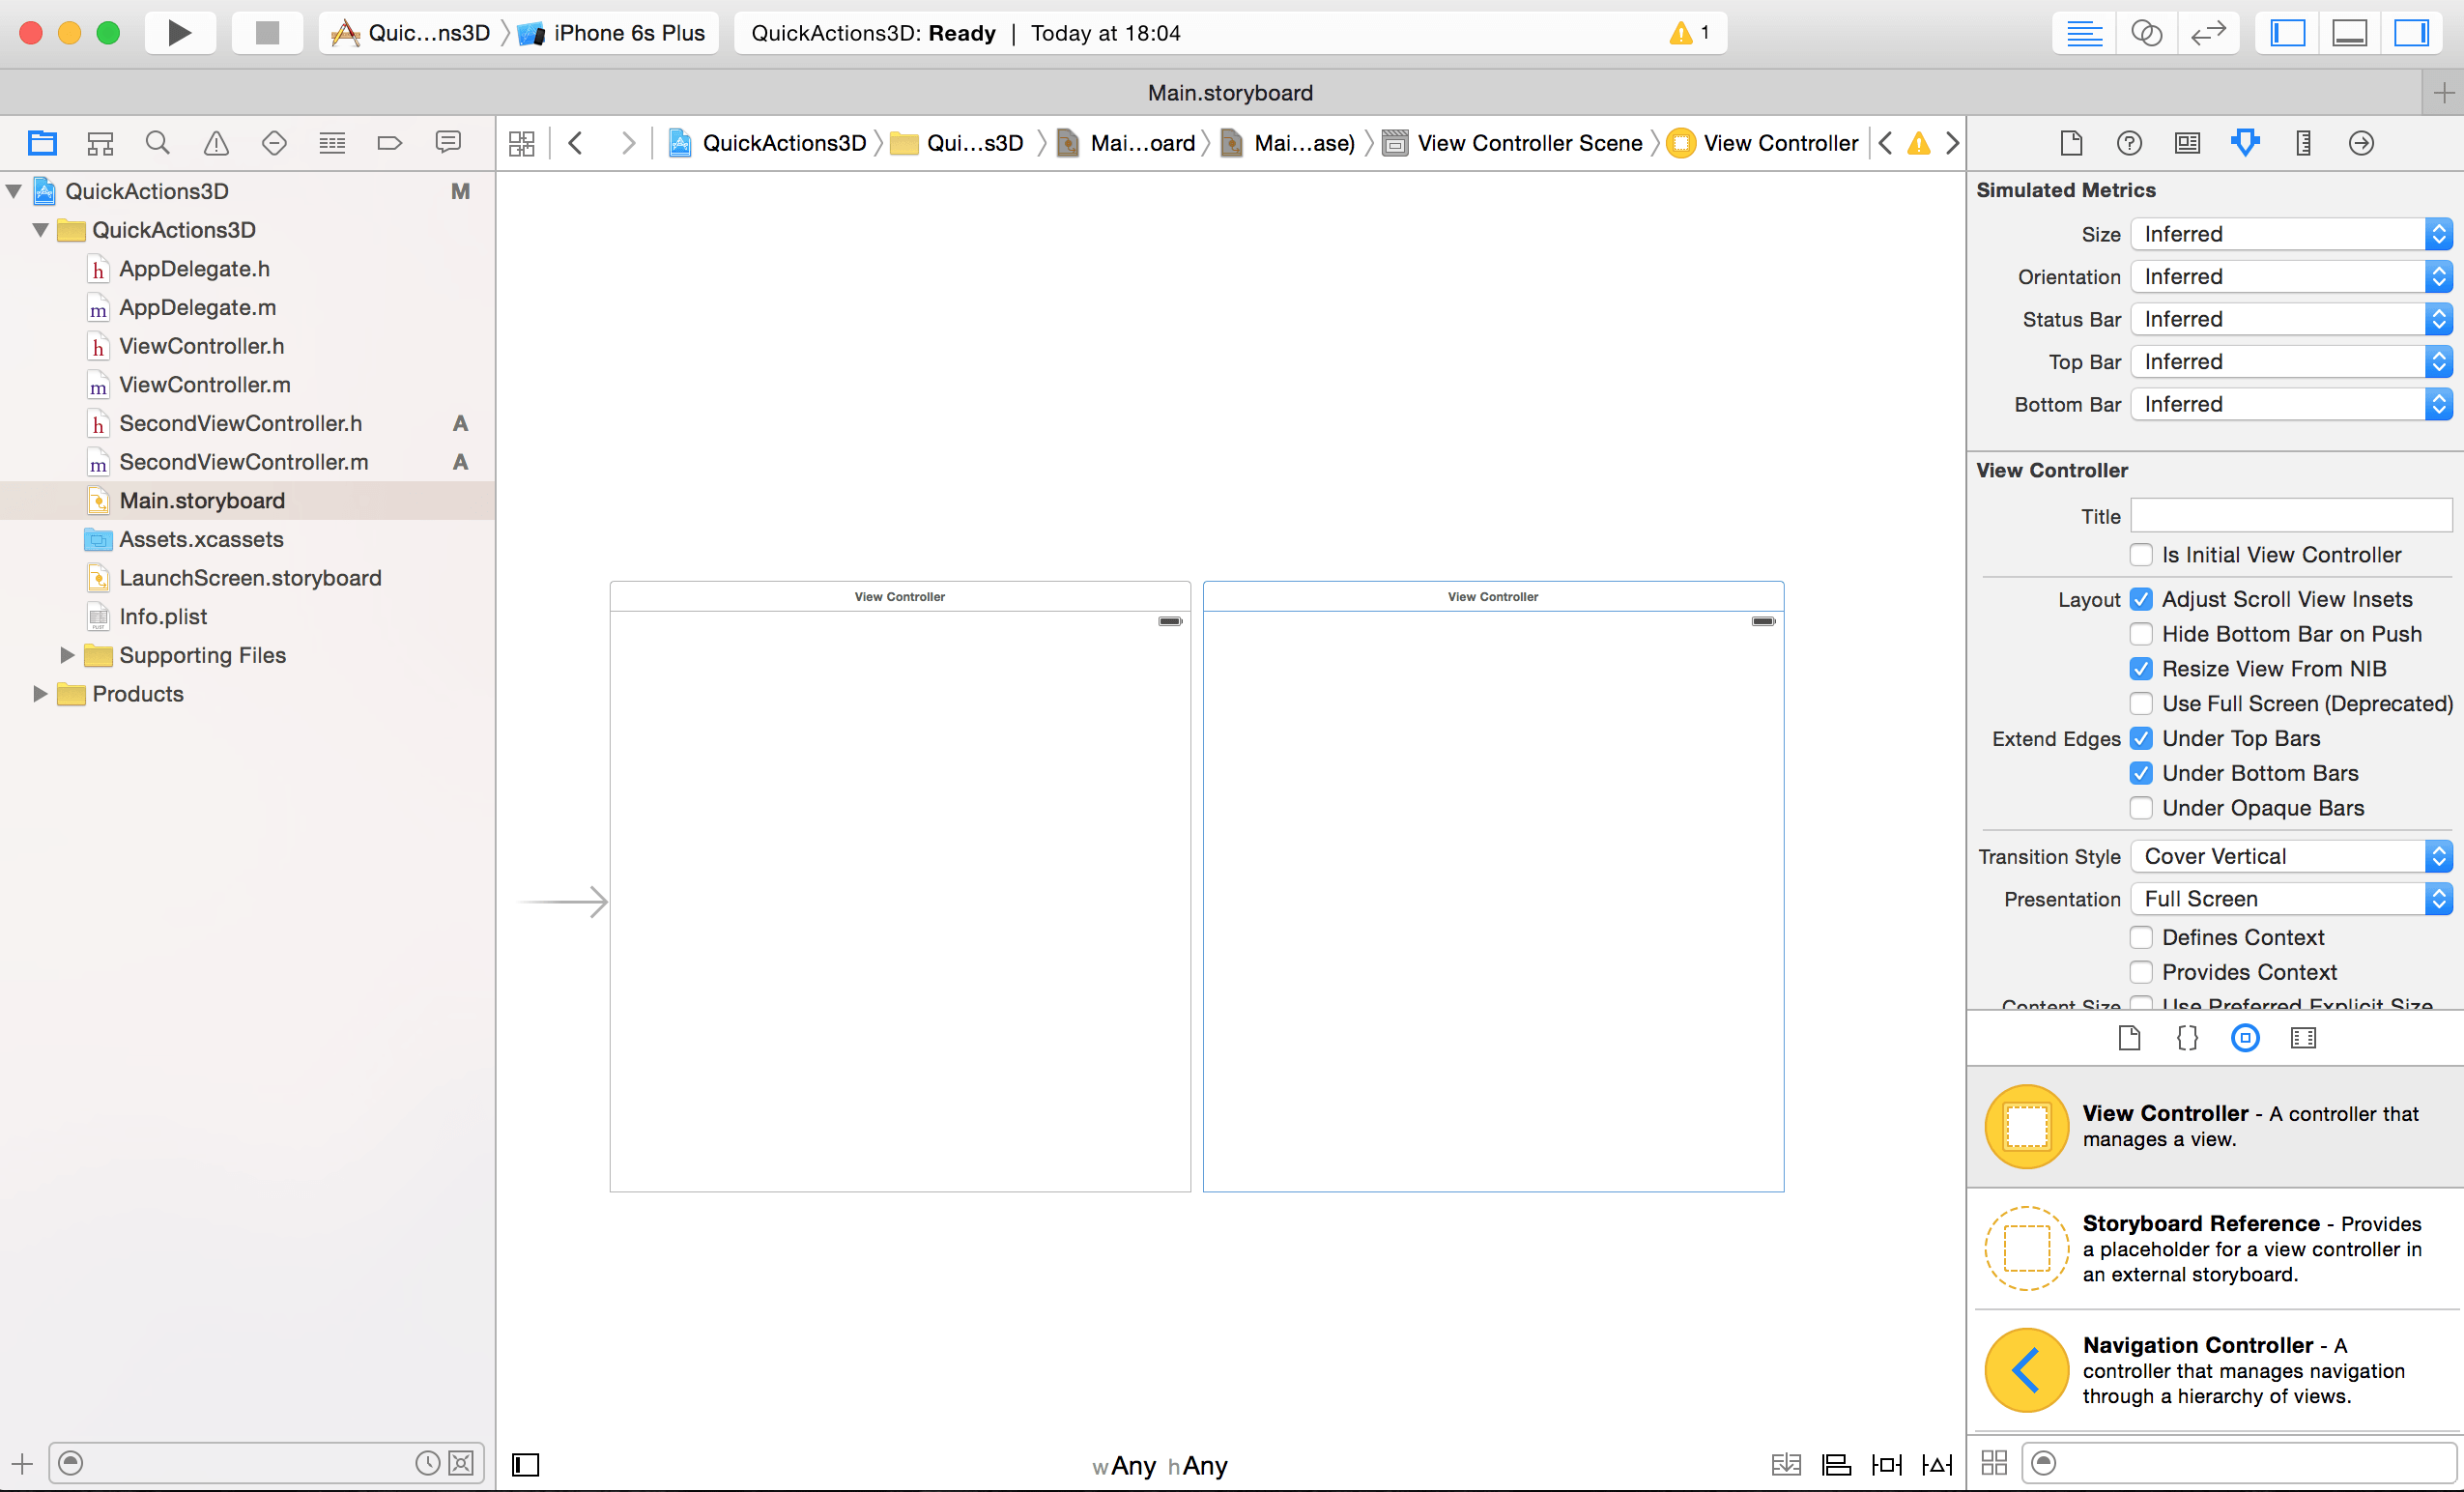Open Resolve Auto Layout Issues menu

[1937, 1465]
